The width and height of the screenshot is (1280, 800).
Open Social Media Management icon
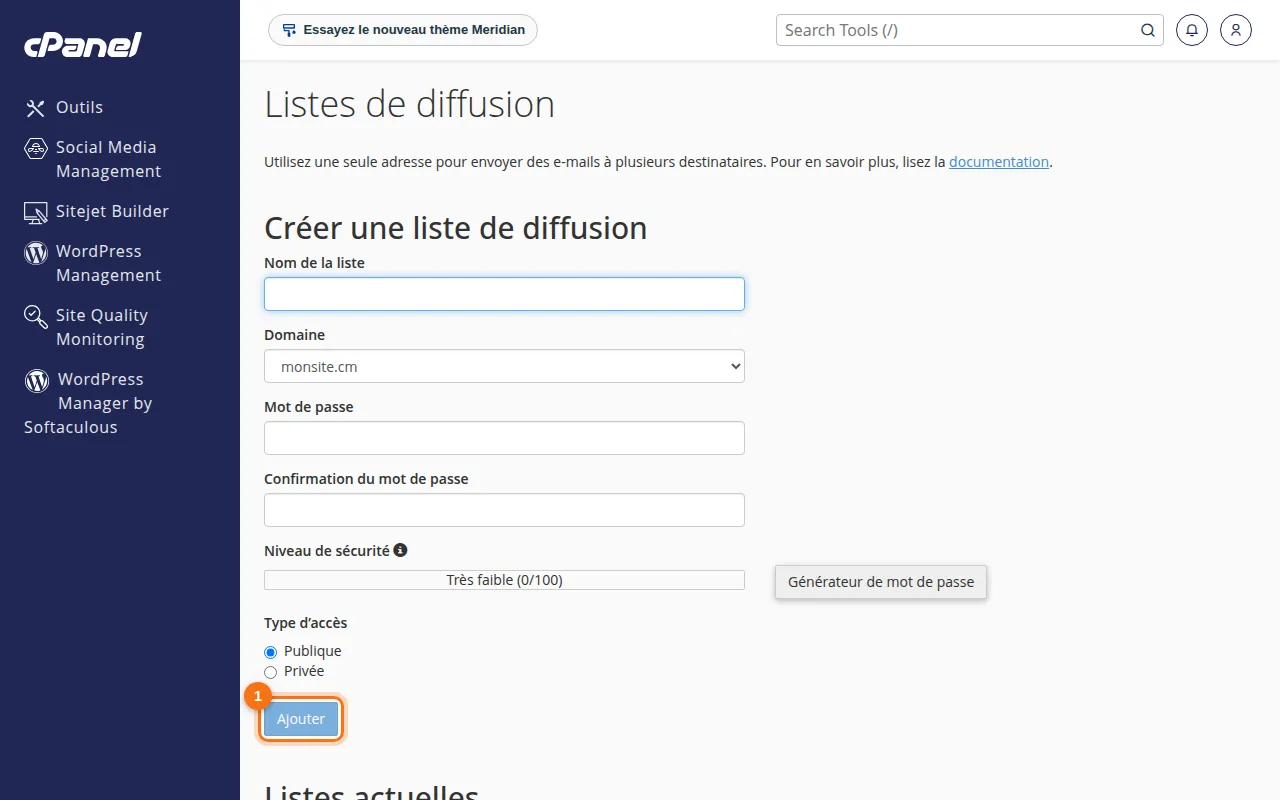pyautogui.click(x=36, y=148)
